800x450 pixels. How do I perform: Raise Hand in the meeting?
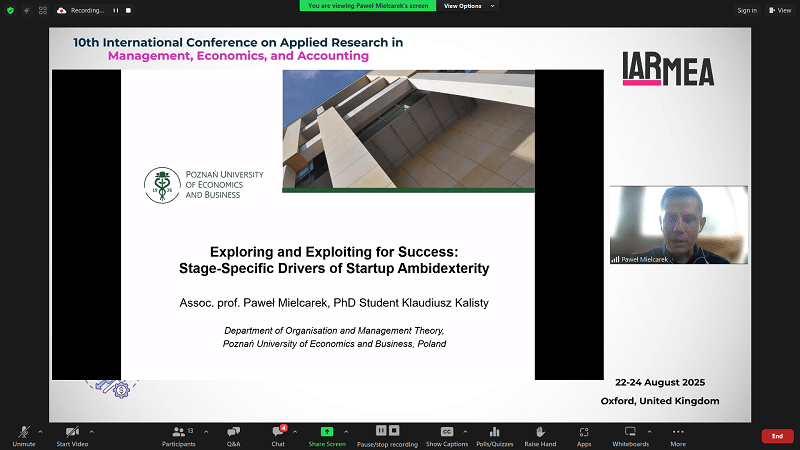[539, 432]
